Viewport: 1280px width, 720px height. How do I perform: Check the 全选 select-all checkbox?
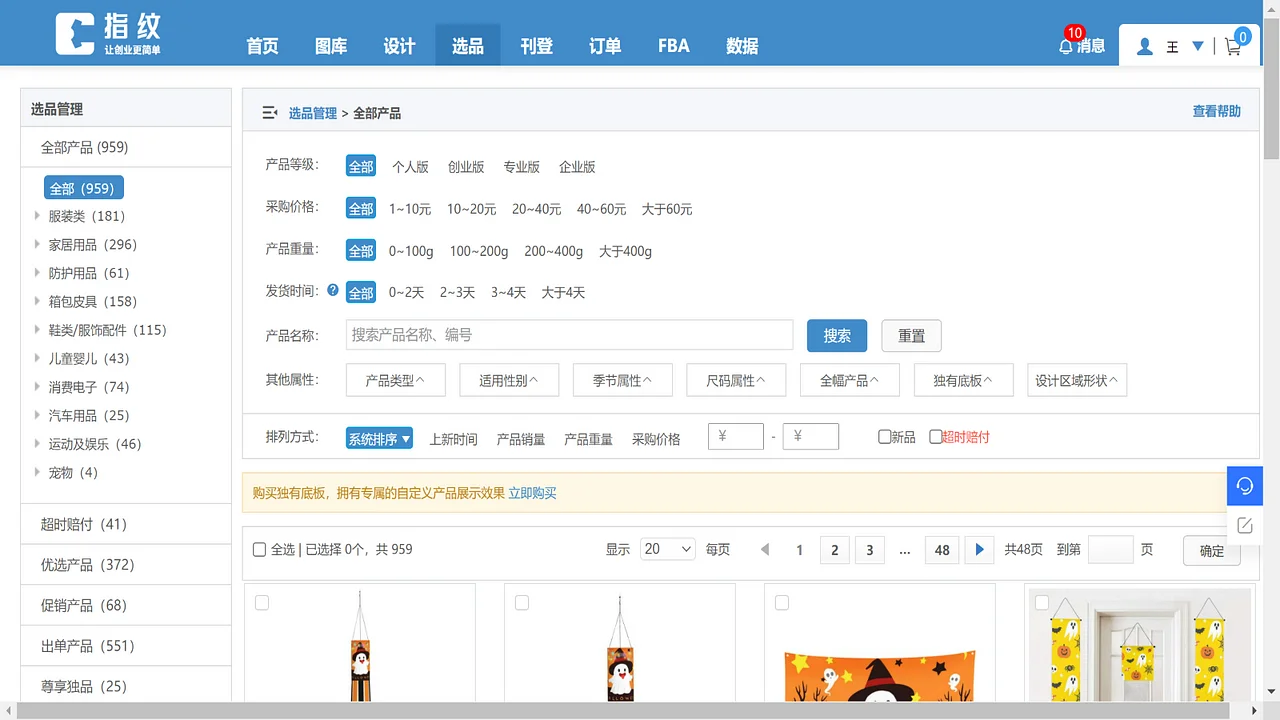tap(259, 549)
